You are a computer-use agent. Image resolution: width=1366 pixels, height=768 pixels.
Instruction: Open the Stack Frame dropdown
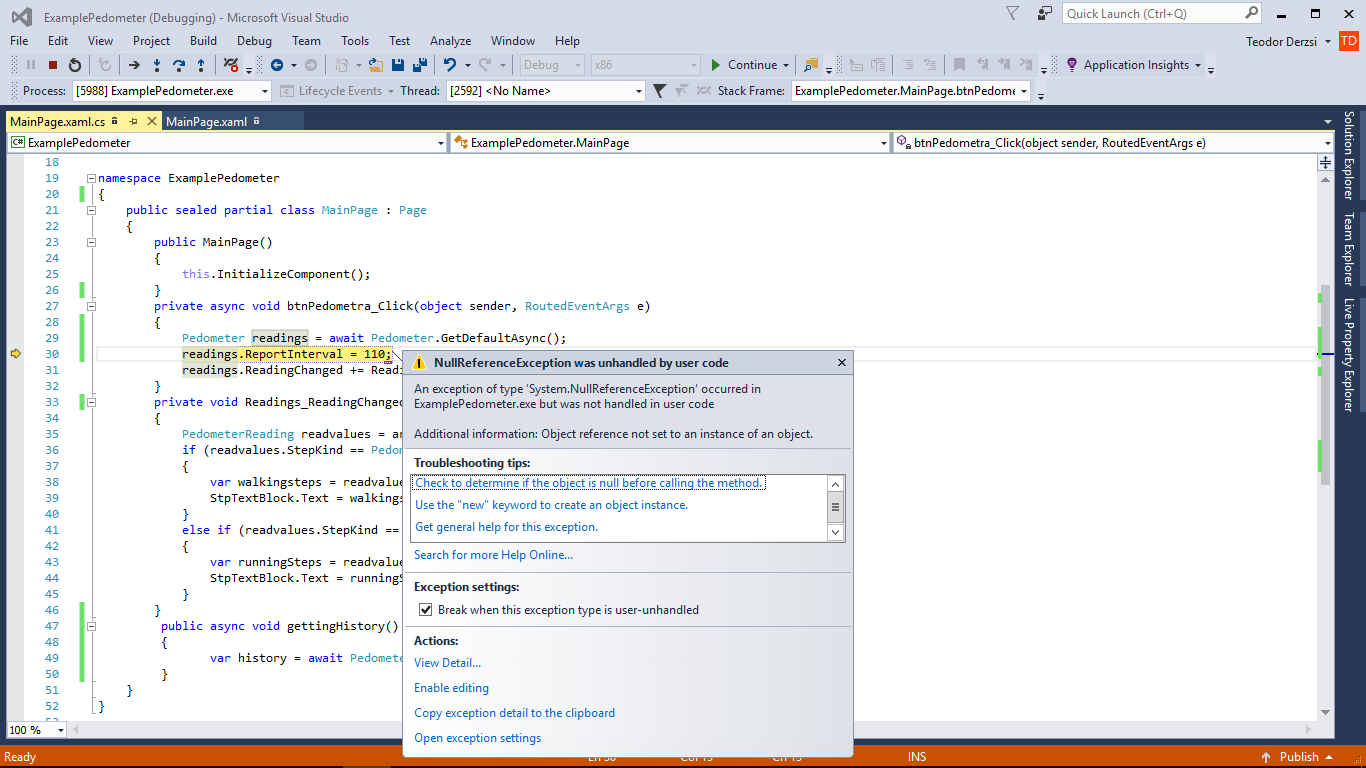(x=1024, y=91)
